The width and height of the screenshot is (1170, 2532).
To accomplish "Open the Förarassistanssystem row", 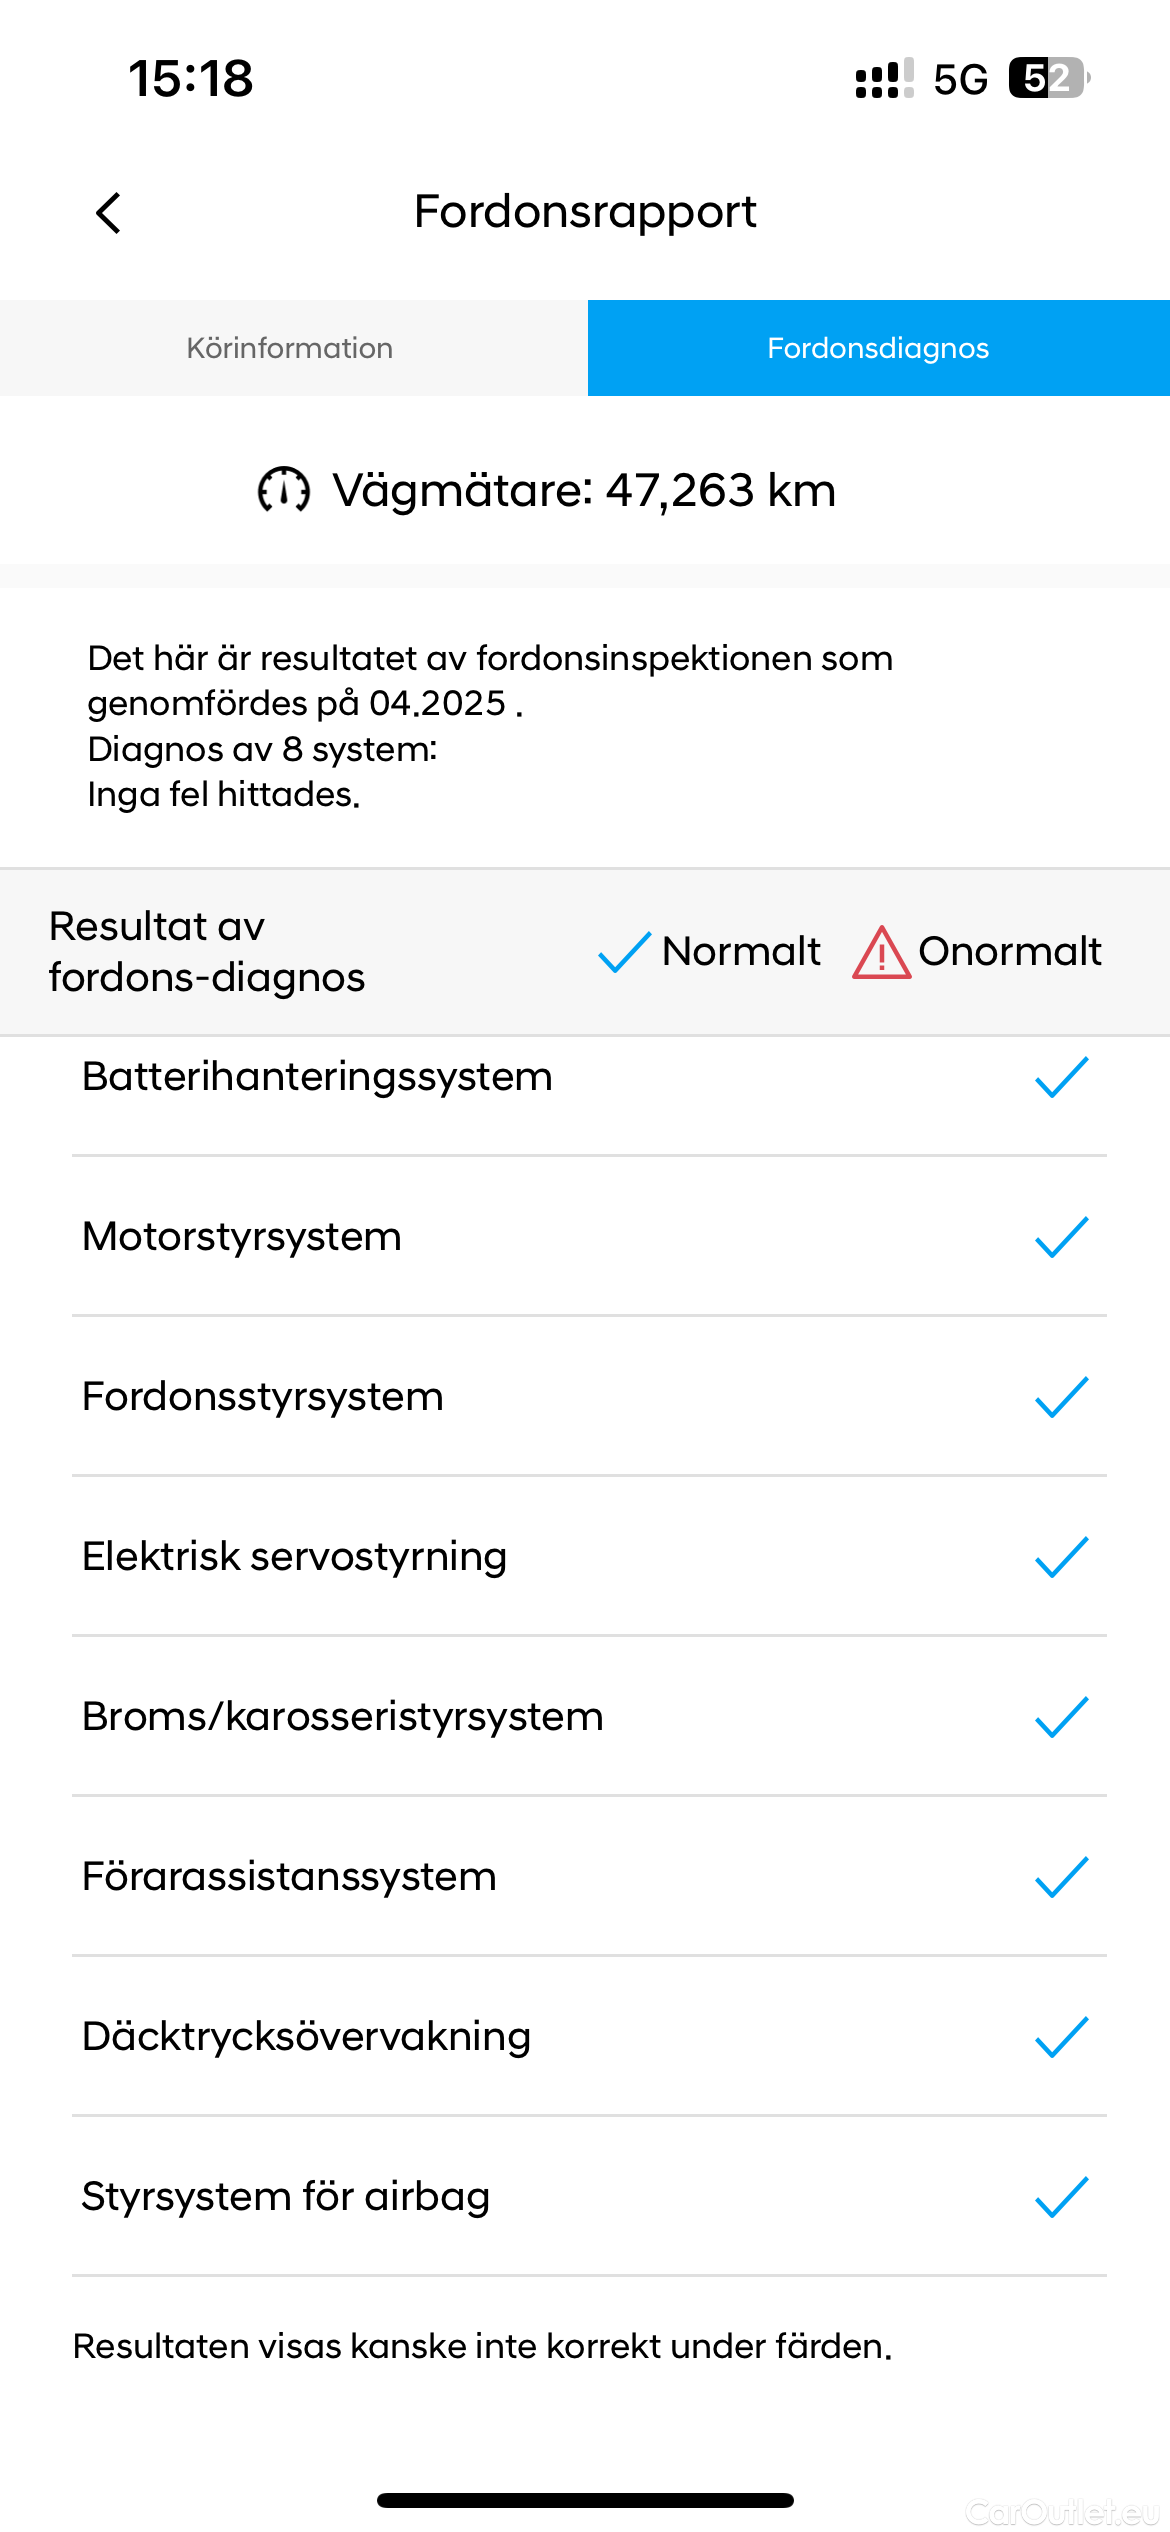I will 589,1876.
